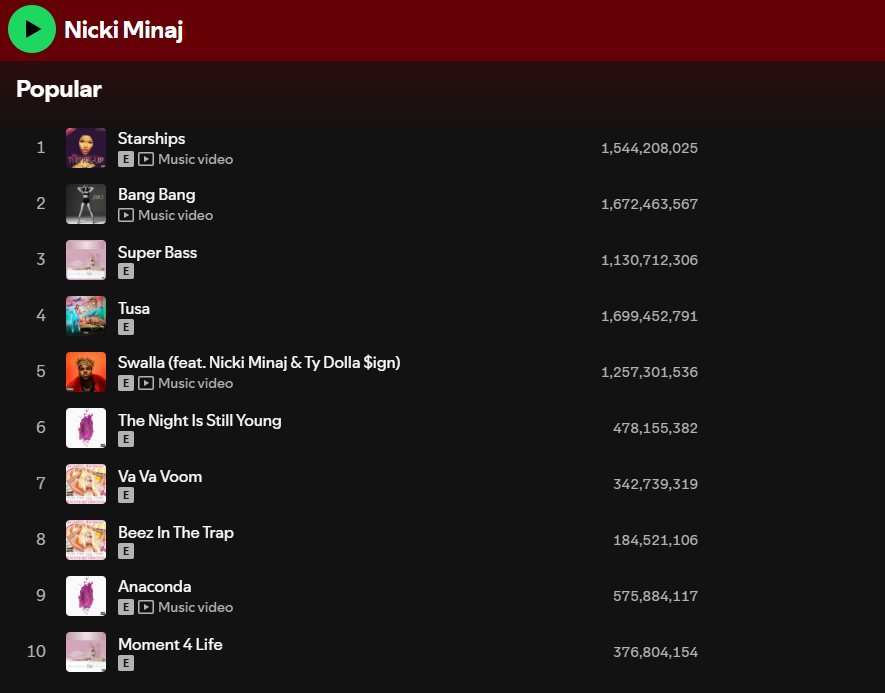Click track number 4 beside Tusa
The image size is (885, 693).
(x=41, y=315)
